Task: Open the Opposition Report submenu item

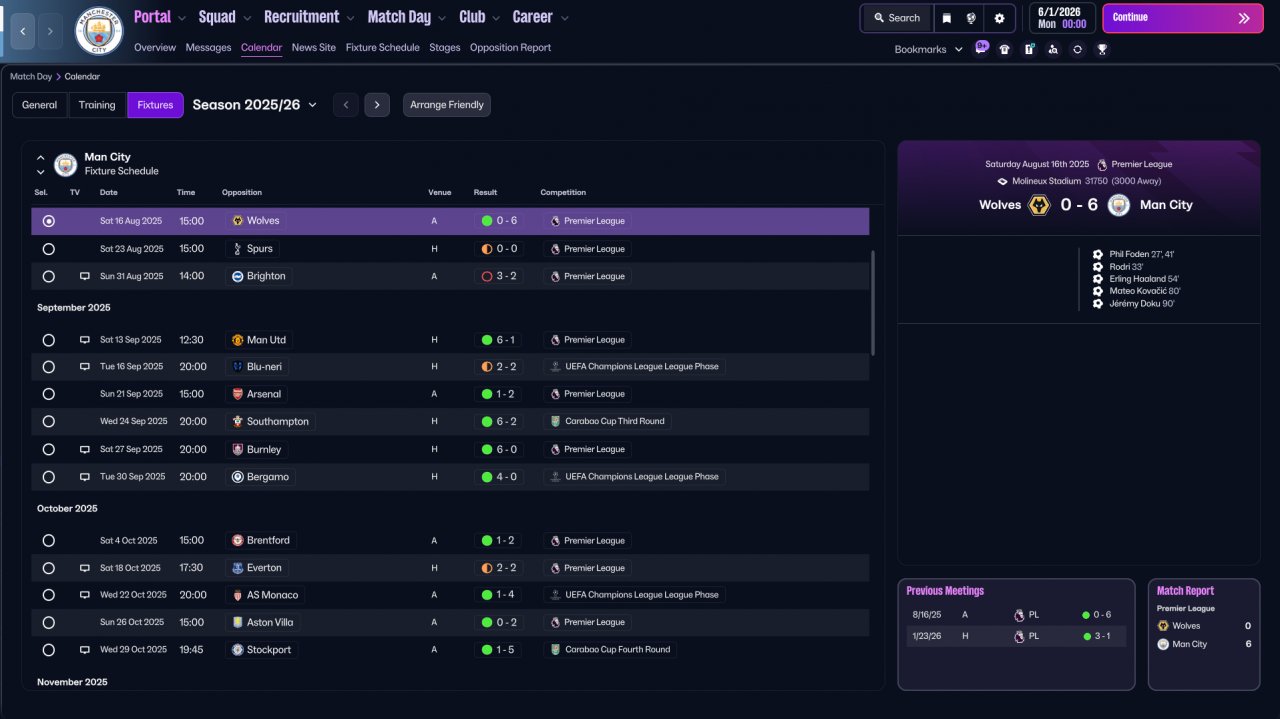Action: 510,47
